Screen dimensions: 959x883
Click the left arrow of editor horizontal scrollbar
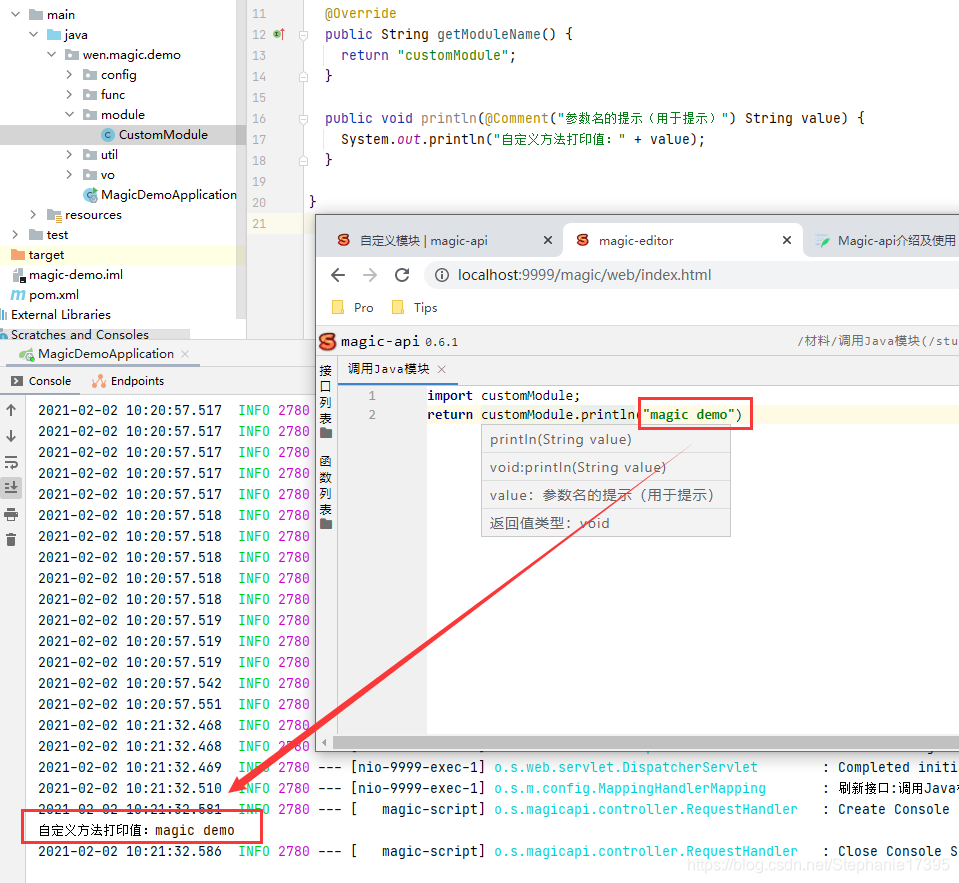click(324, 742)
